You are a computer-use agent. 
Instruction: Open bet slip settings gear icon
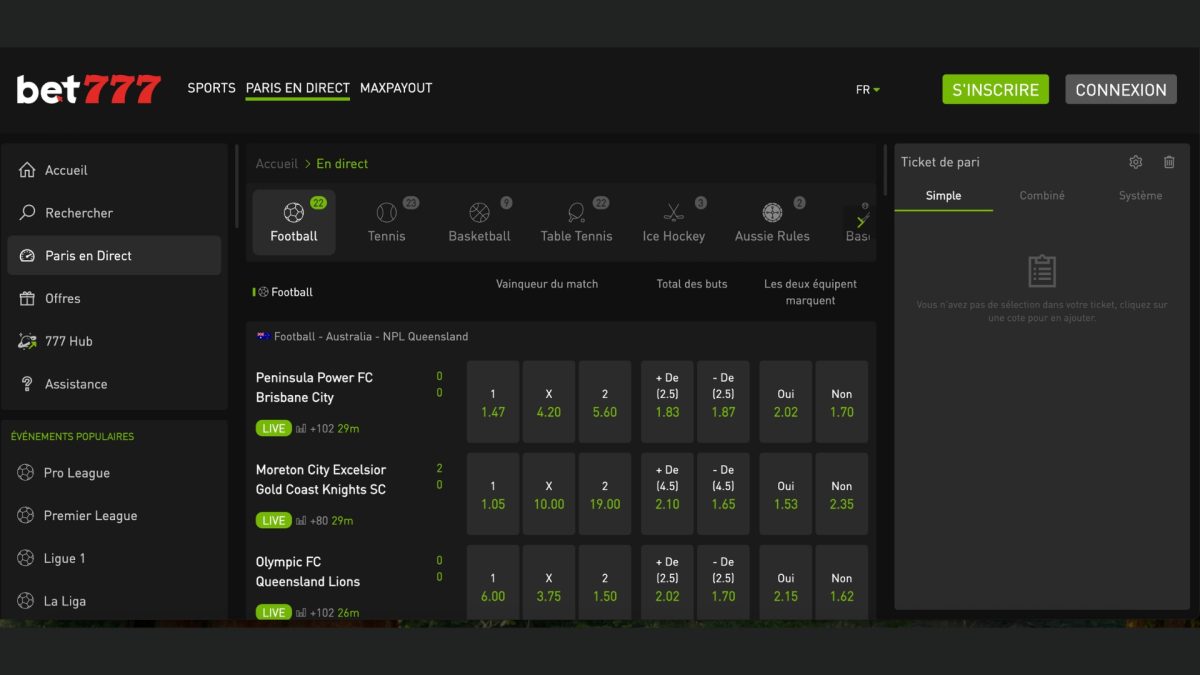(1135, 162)
